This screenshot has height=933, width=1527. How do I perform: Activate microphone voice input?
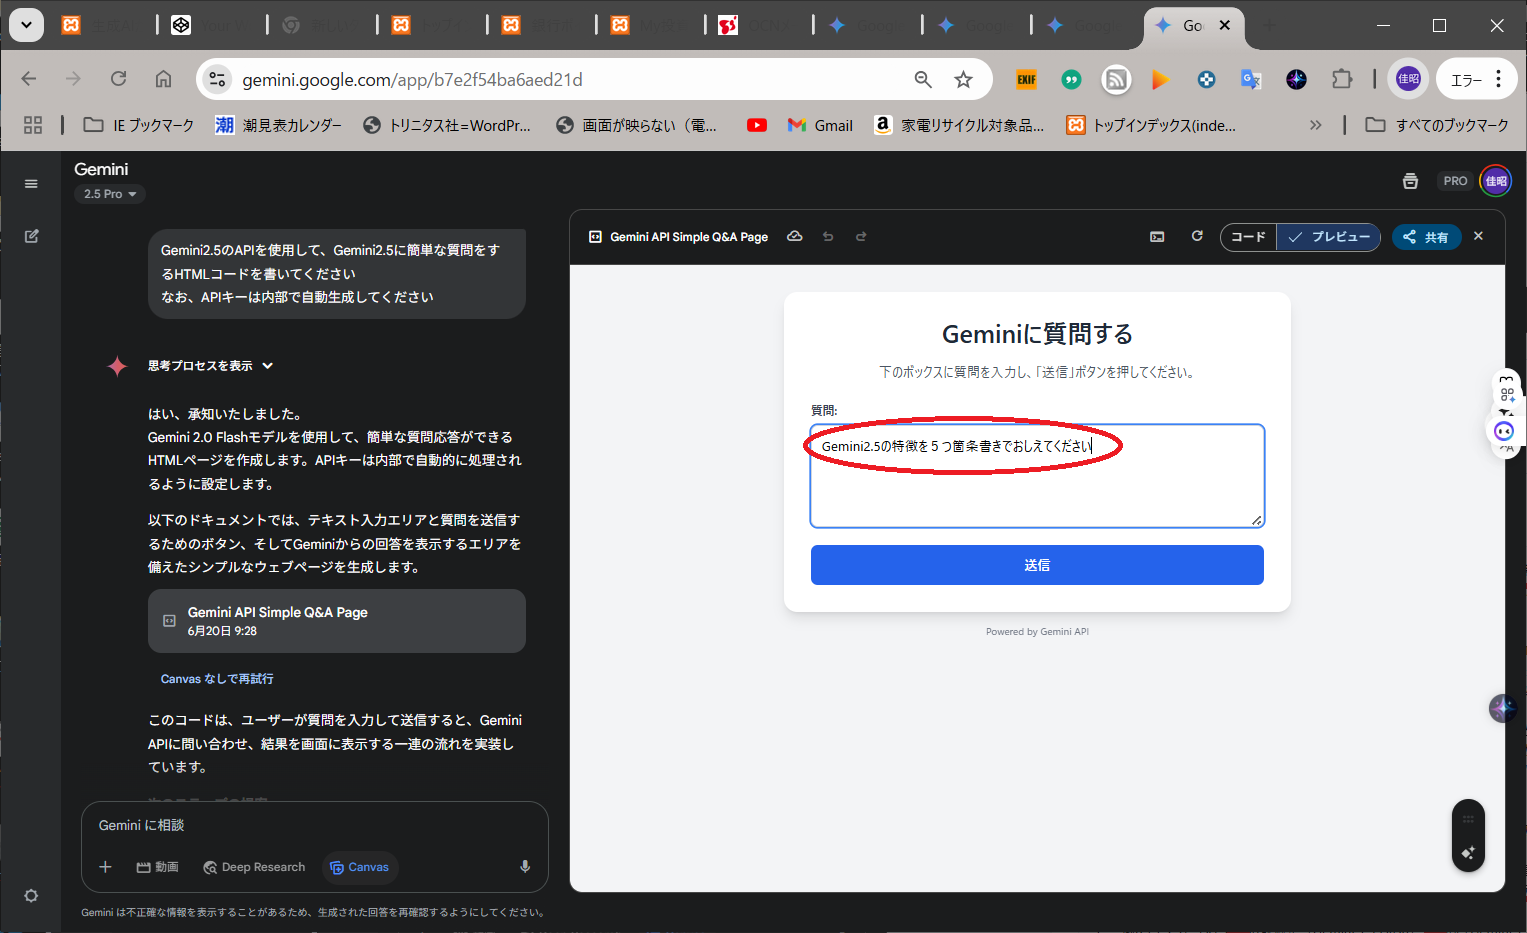525,867
